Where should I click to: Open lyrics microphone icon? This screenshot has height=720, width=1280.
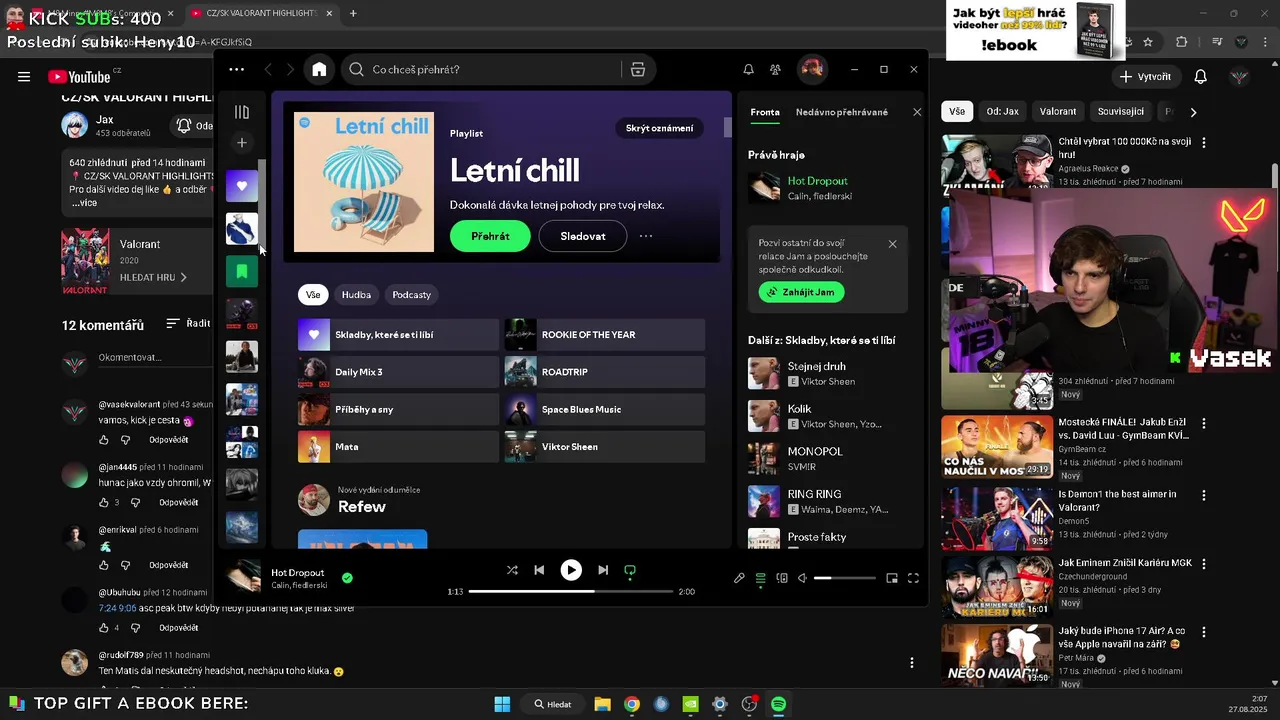tap(739, 578)
